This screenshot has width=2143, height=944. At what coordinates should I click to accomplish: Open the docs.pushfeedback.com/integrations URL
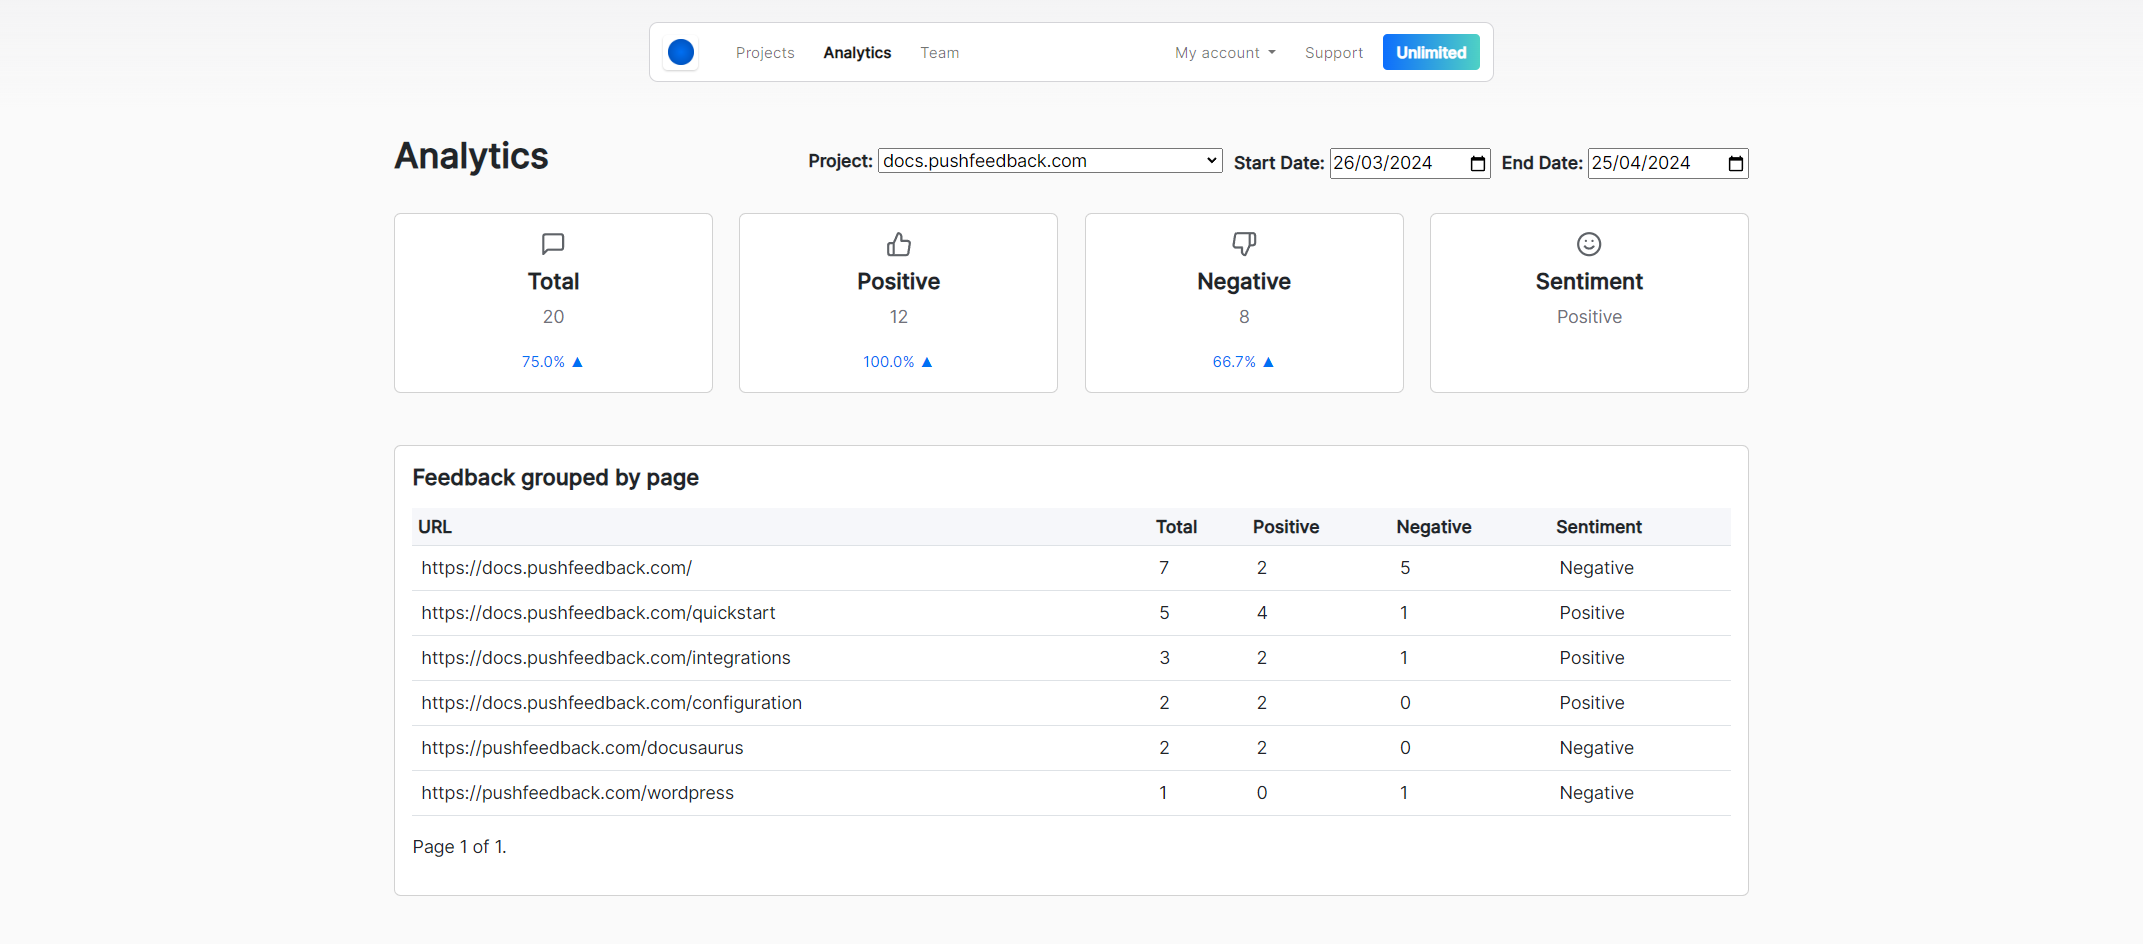point(606,658)
